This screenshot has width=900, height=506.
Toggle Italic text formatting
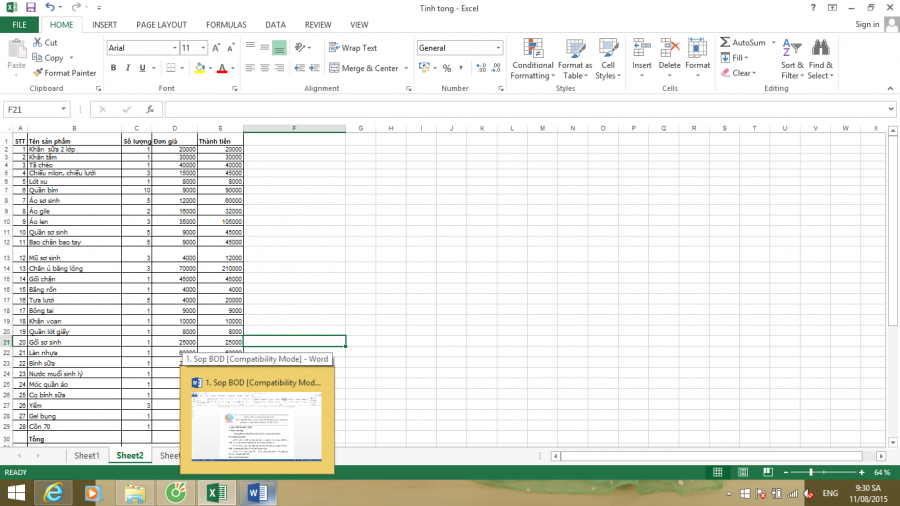tap(127, 68)
